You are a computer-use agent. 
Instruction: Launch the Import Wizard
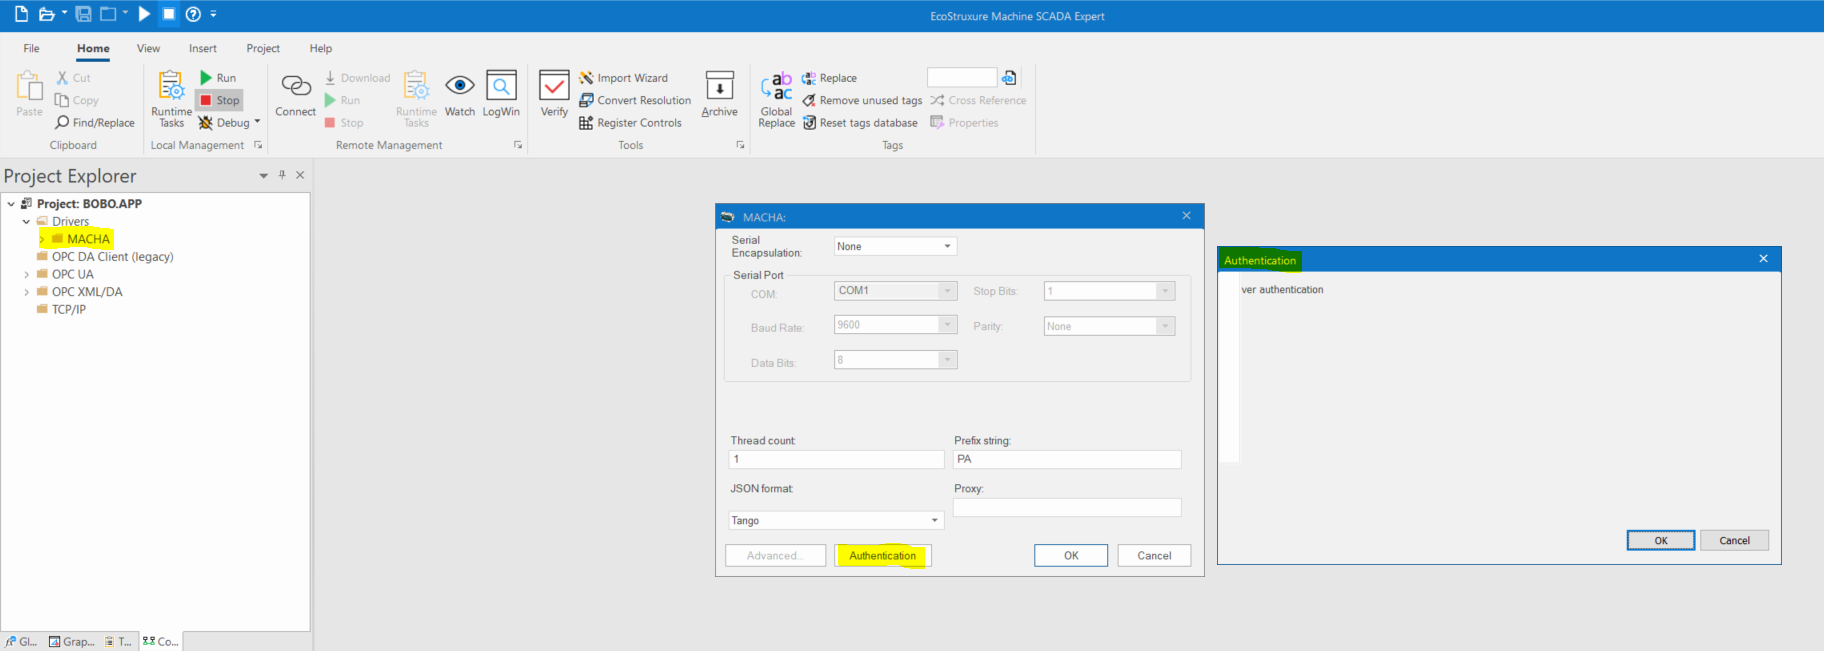(x=623, y=78)
